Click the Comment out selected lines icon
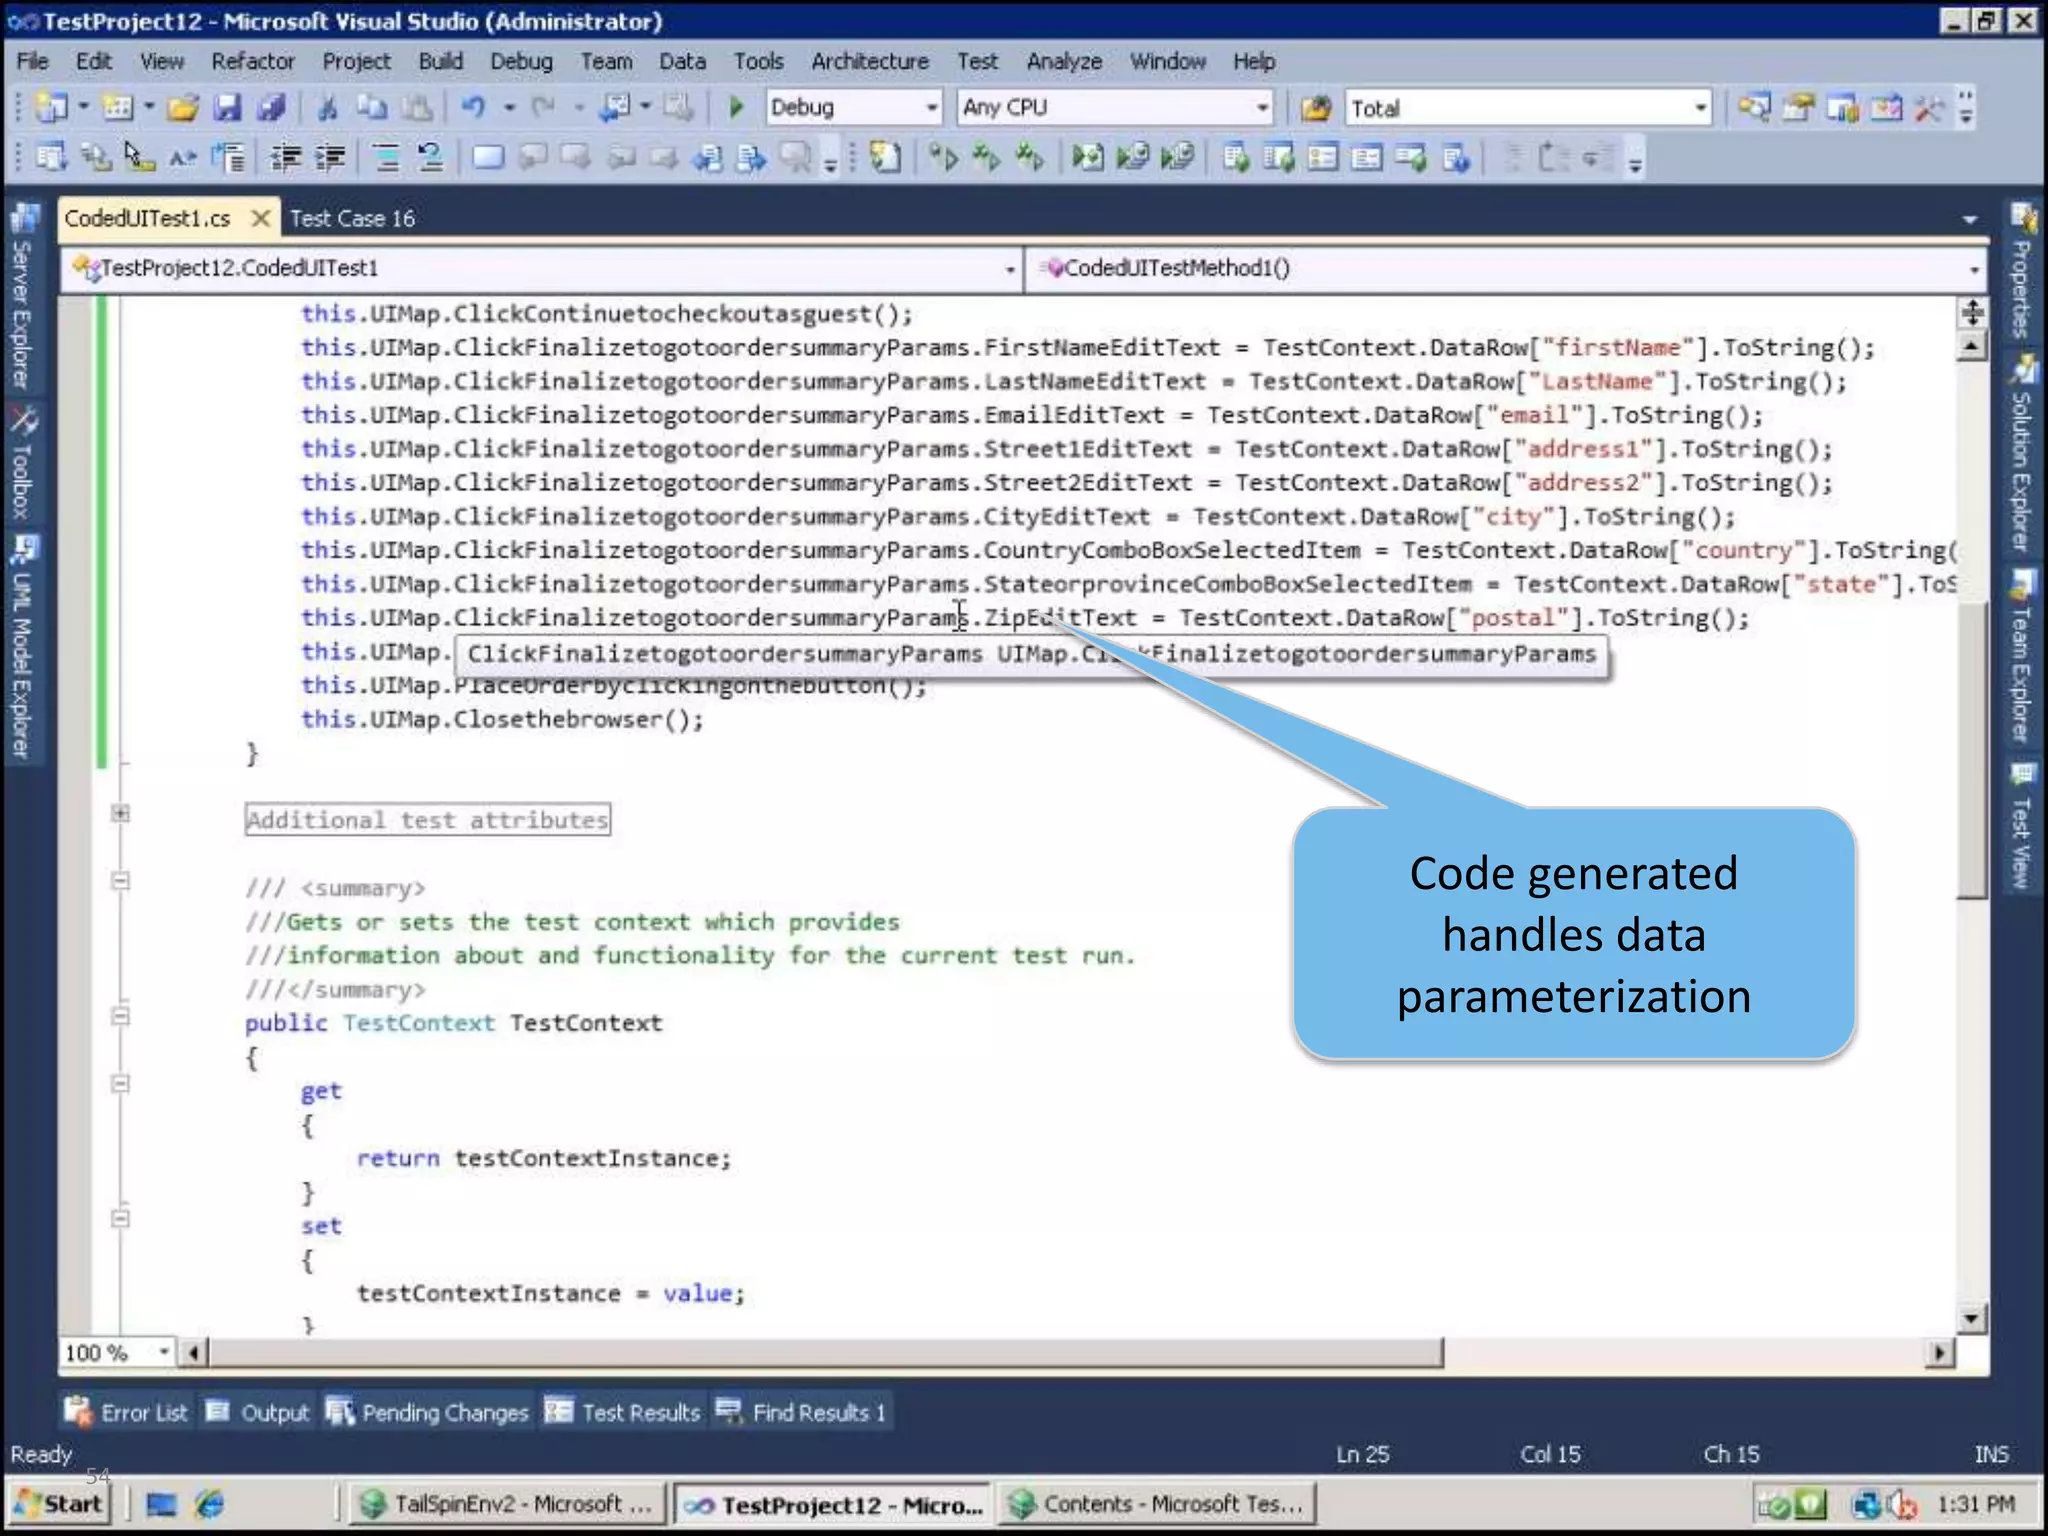Screen dimensions: 2048x1536 pyautogui.click(x=386, y=157)
